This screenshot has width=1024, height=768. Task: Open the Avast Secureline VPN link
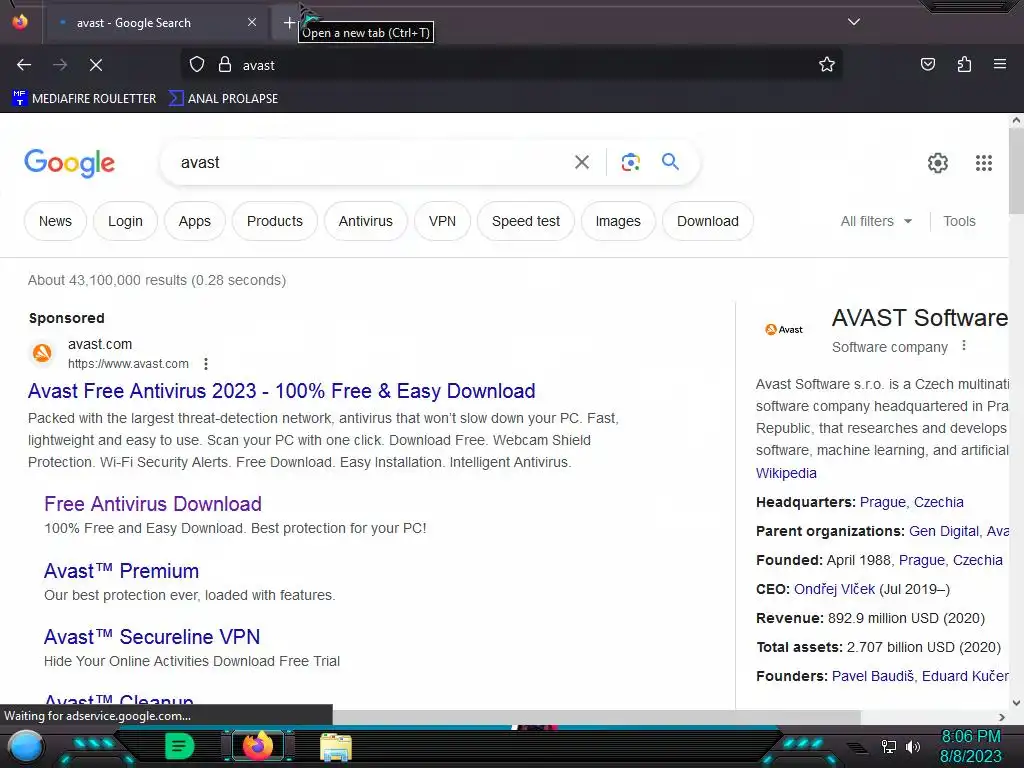click(x=152, y=637)
